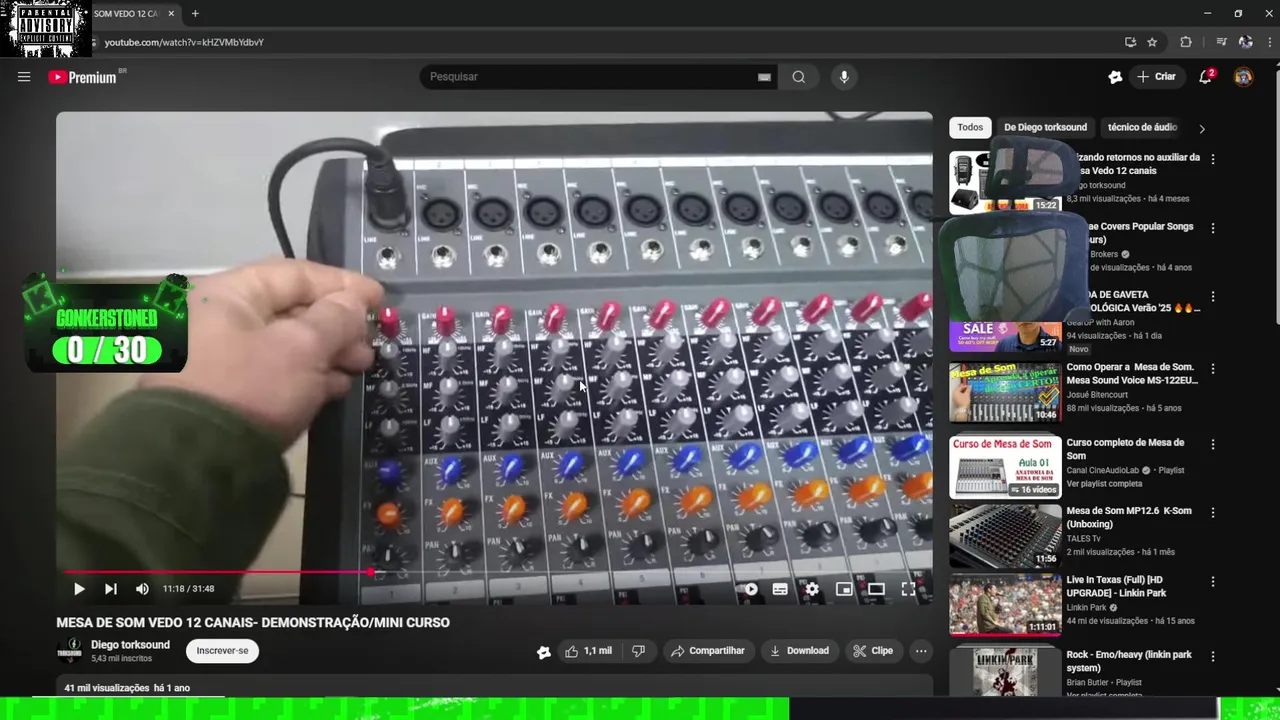
Task: Show more filter chips with right arrow
Action: click(1202, 128)
